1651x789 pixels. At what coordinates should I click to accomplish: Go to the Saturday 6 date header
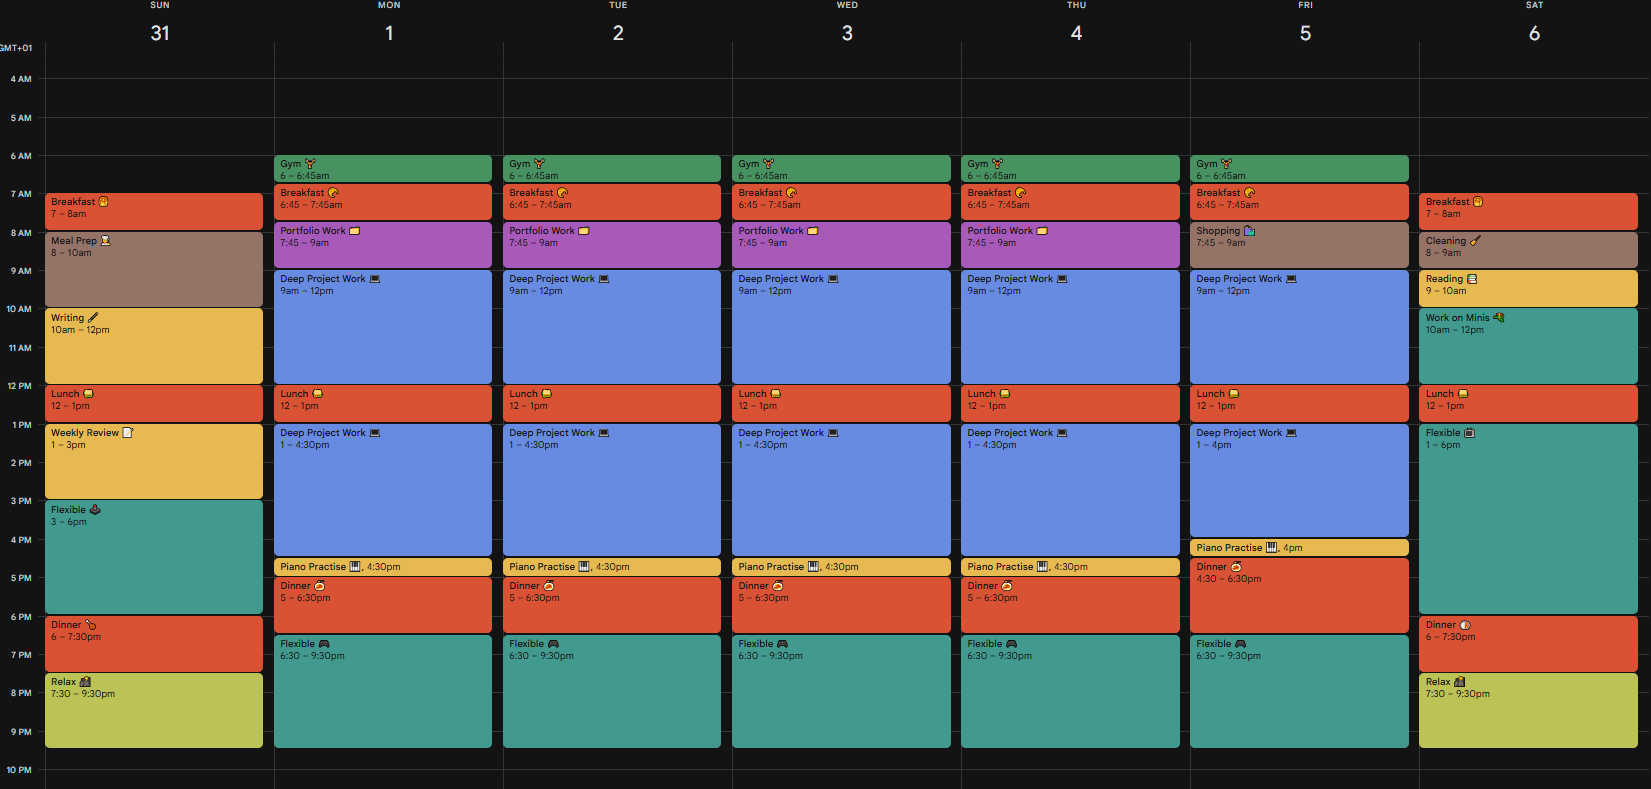click(x=1534, y=33)
